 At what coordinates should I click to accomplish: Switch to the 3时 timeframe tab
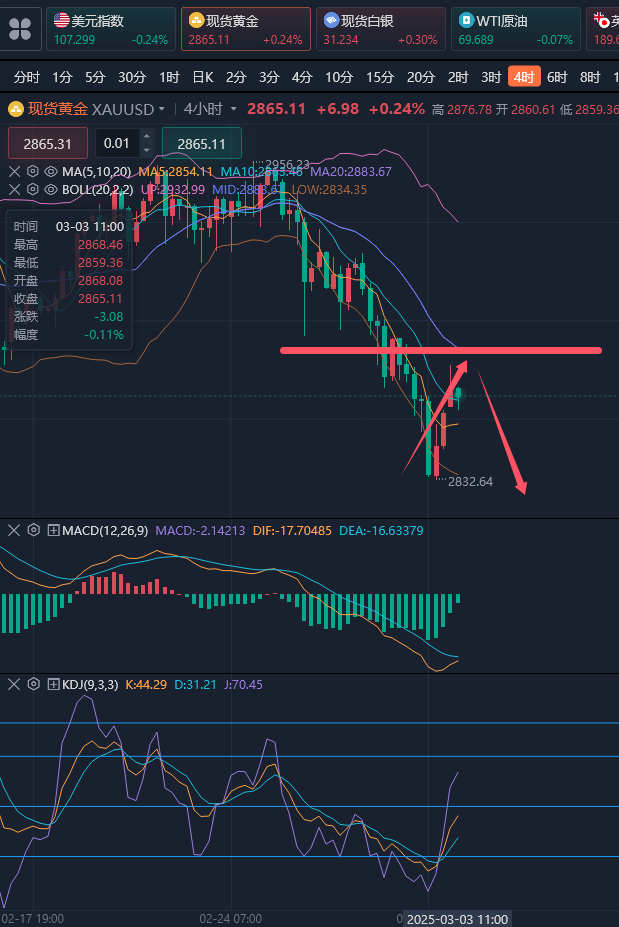tap(491, 77)
